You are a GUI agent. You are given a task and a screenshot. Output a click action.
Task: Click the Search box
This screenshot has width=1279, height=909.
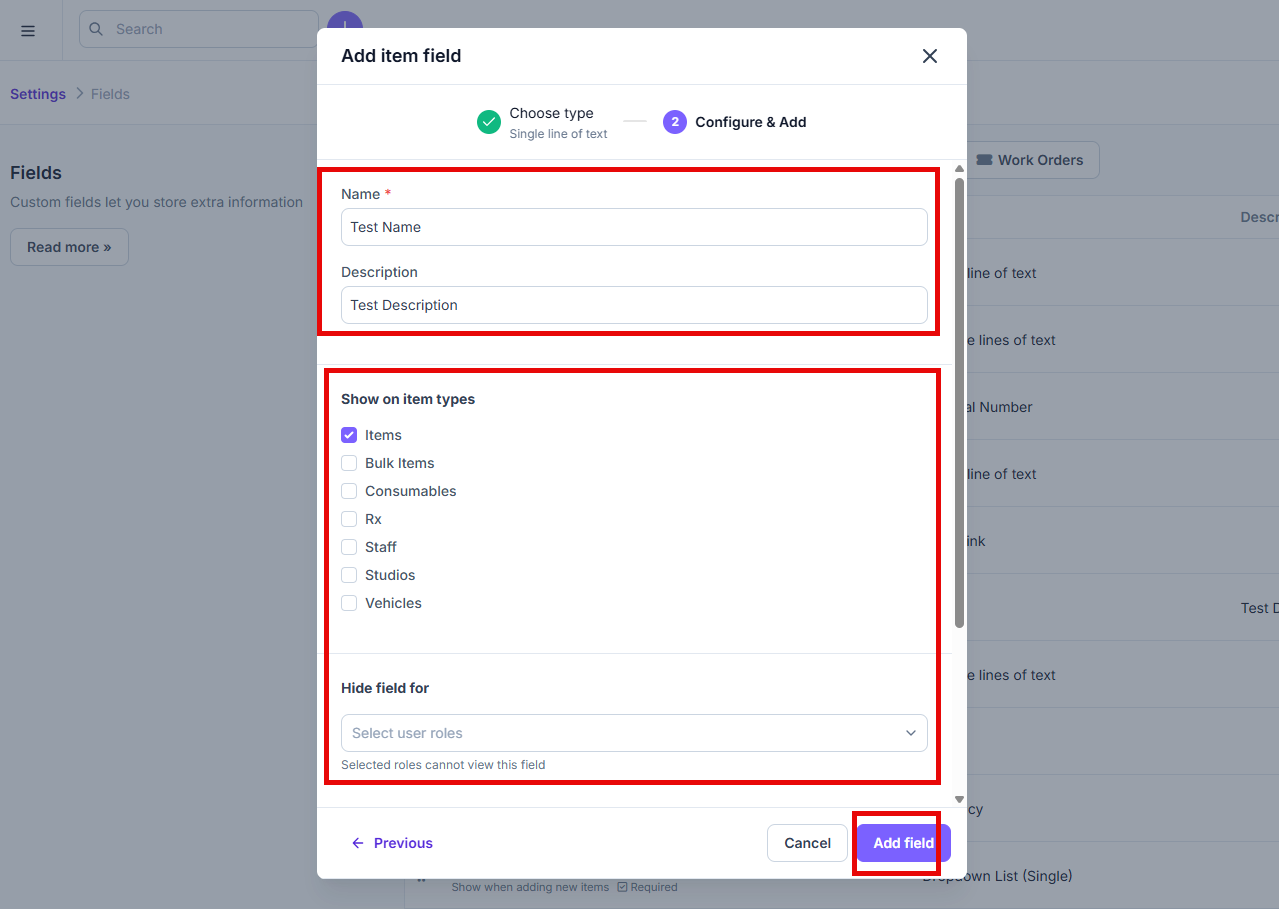[x=199, y=29]
